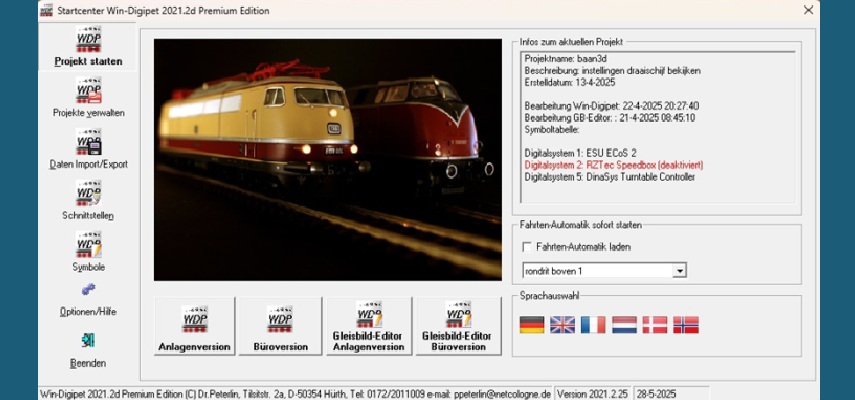Expand the rondrit boven 1 dropdown
This screenshot has height=400, width=855.
point(679,270)
